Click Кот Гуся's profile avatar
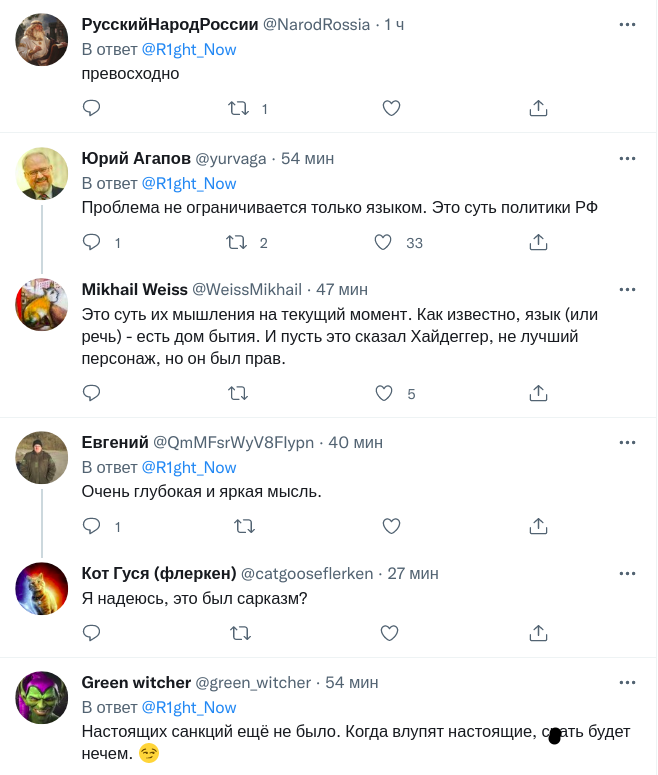 [x=42, y=592]
